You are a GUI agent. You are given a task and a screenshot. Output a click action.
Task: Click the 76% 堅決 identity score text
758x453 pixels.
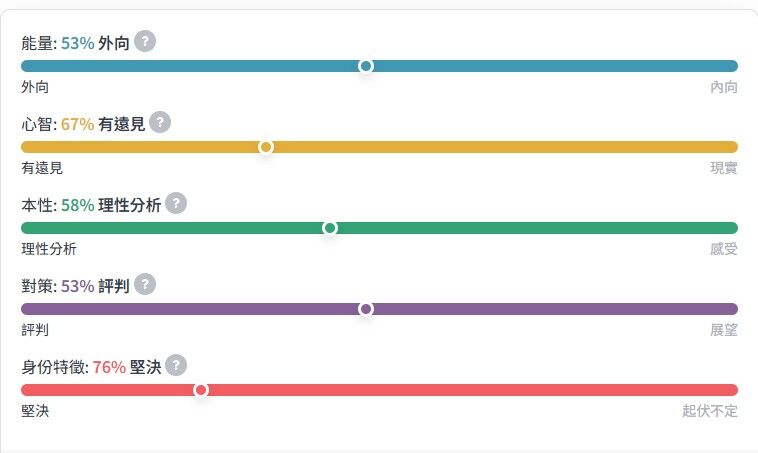[127, 367]
